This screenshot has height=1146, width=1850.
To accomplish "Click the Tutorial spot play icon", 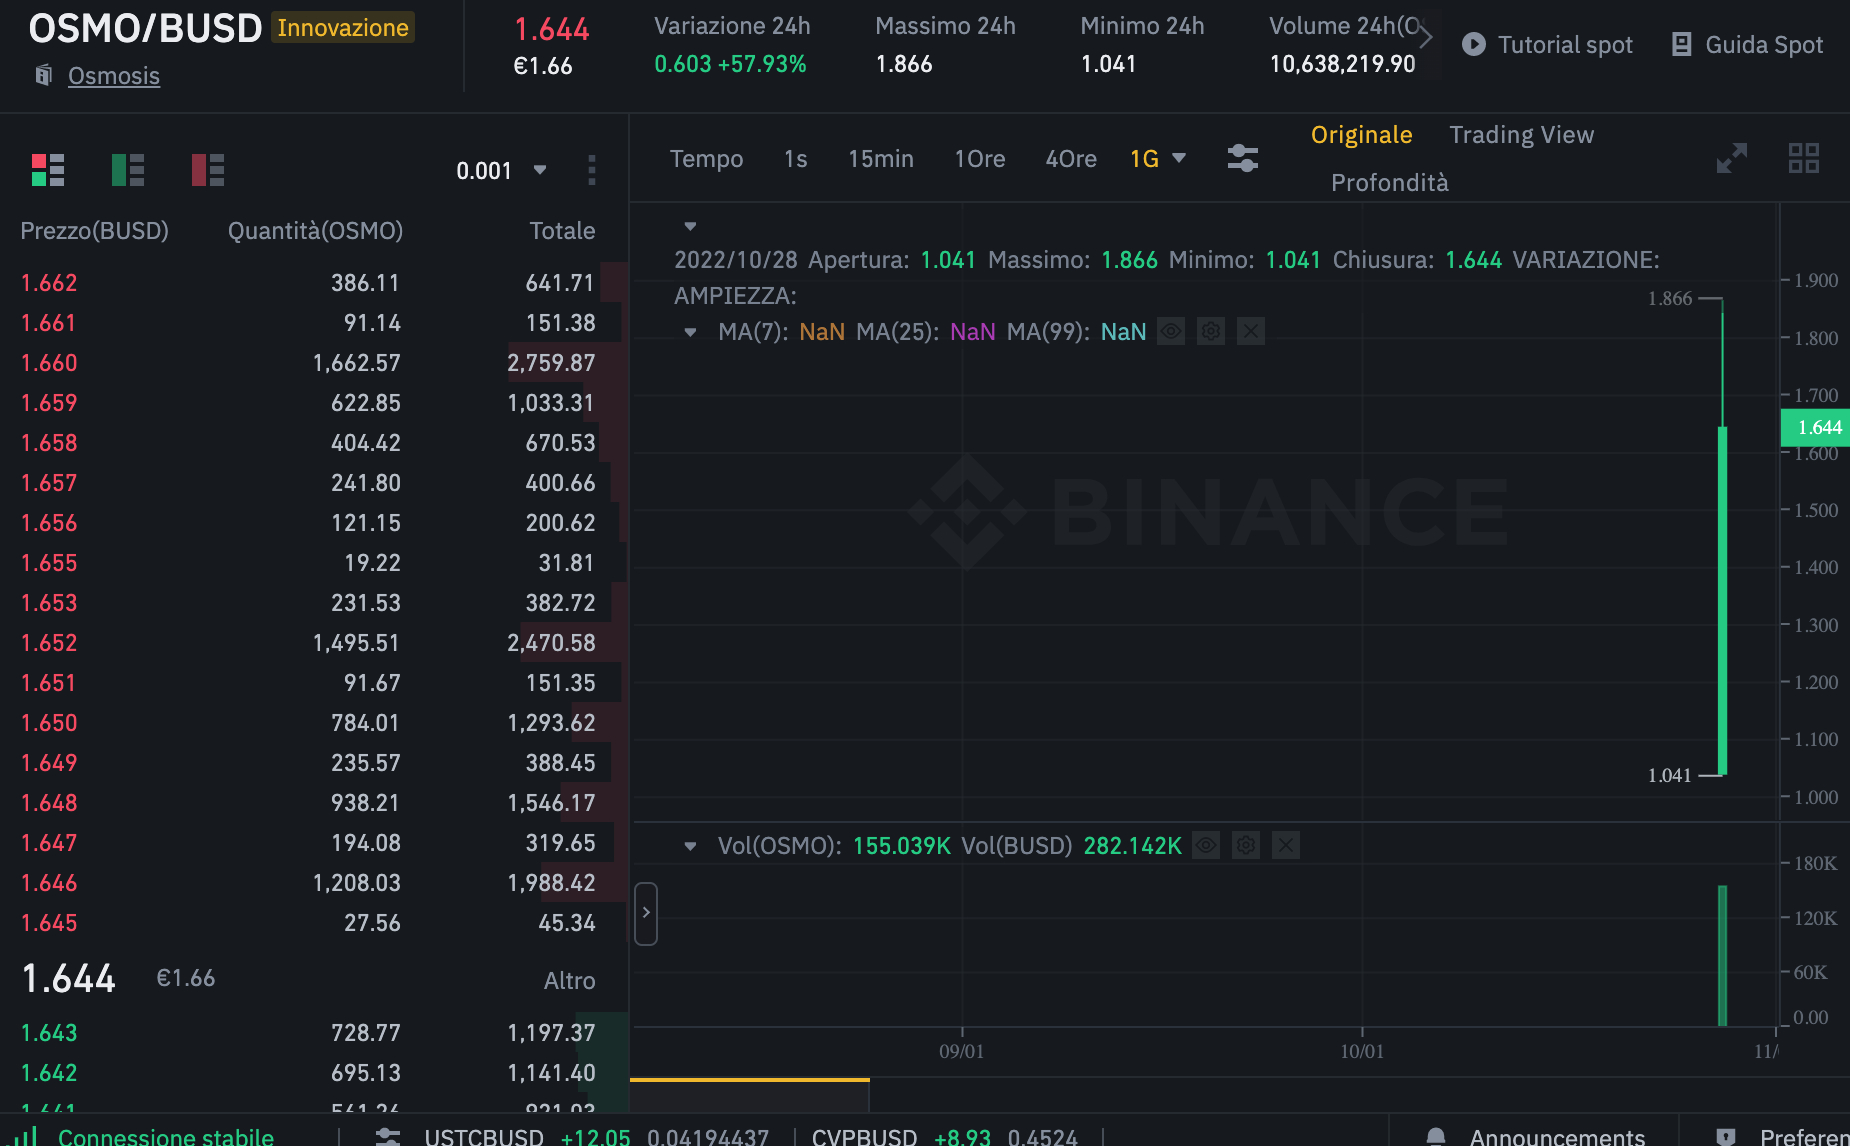I will [1473, 45].
